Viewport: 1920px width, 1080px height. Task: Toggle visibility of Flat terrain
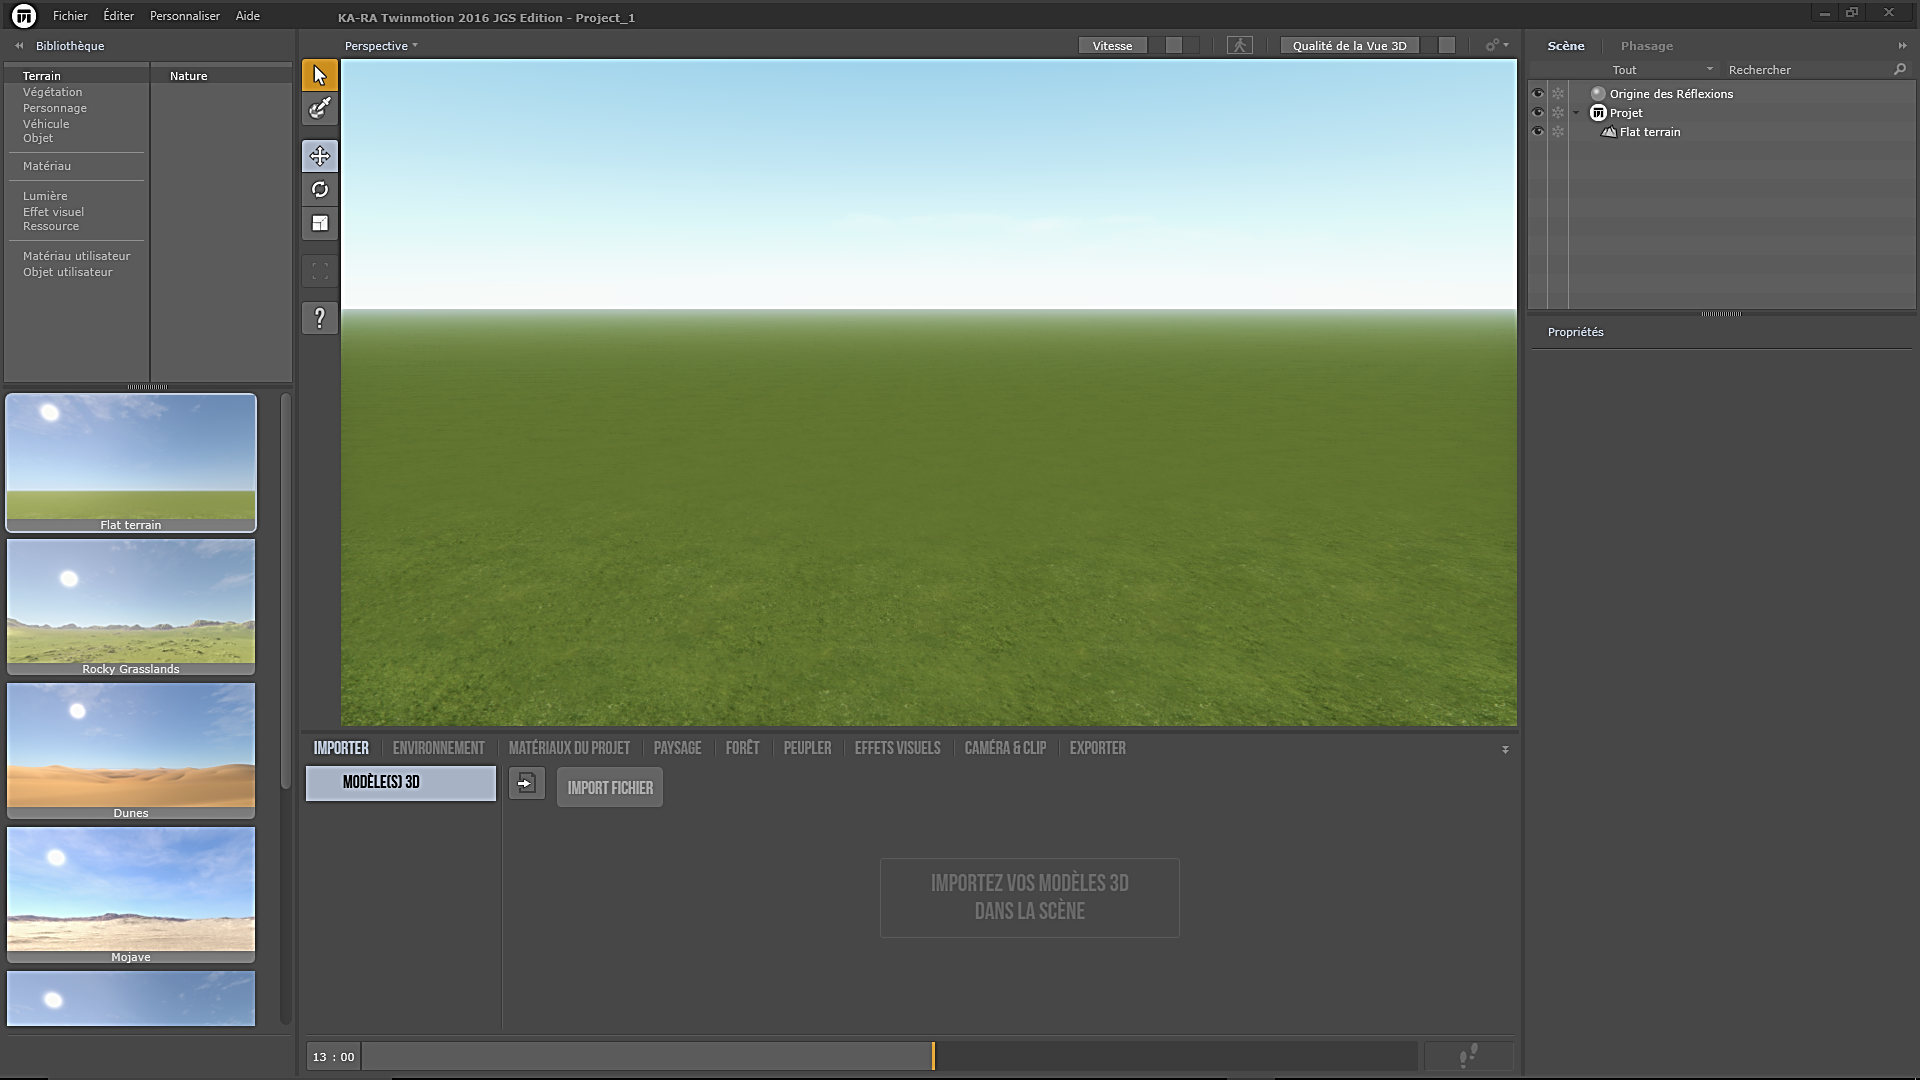point(1538,132)
